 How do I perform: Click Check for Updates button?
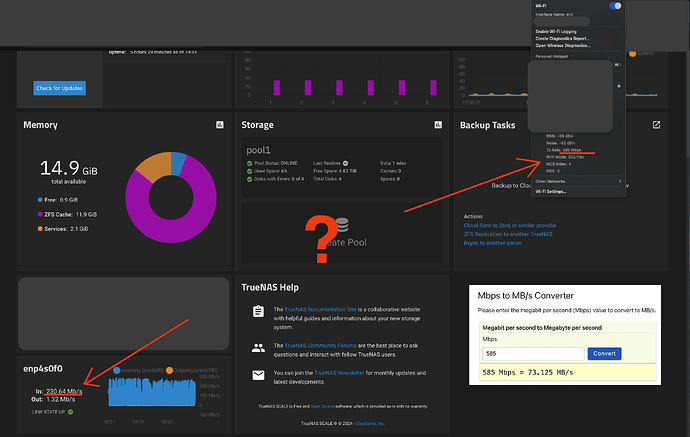[59, 88]
